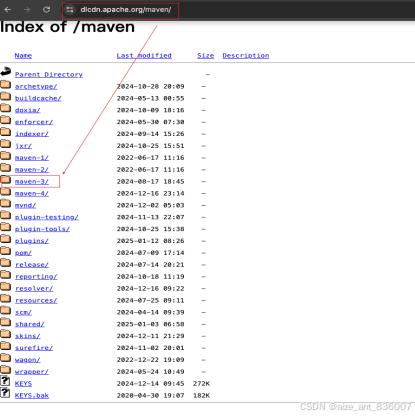Click unknown-file icon beside KEYS

coord(5,381)
